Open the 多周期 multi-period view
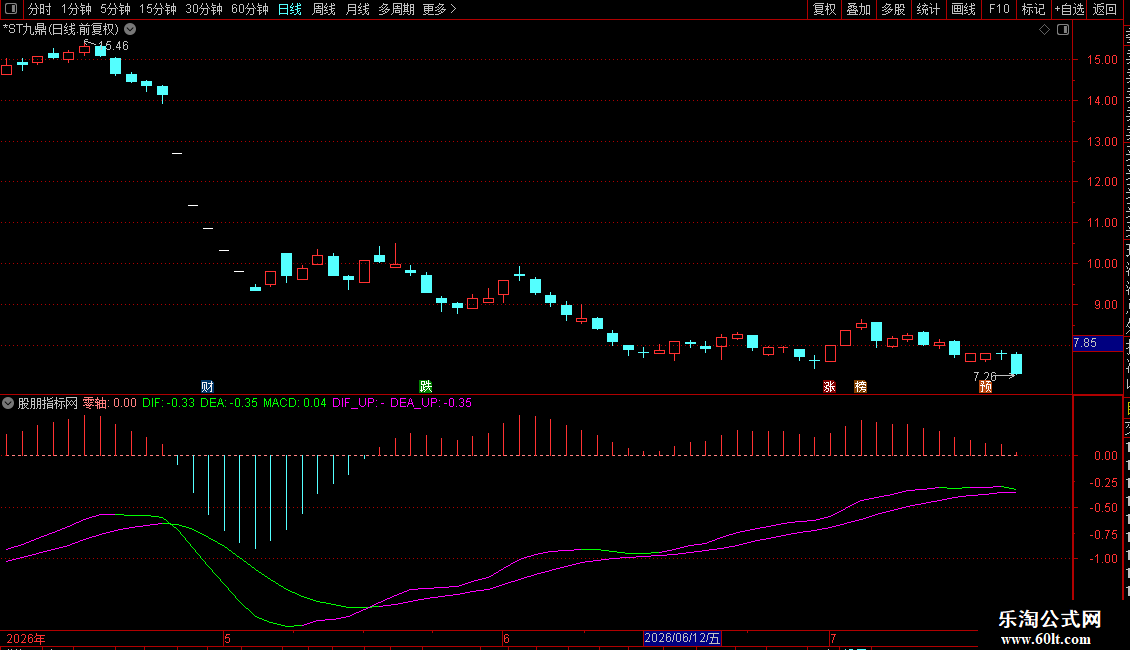The height and width of the screenshot is (650, 1130). [x=396, y=9]
